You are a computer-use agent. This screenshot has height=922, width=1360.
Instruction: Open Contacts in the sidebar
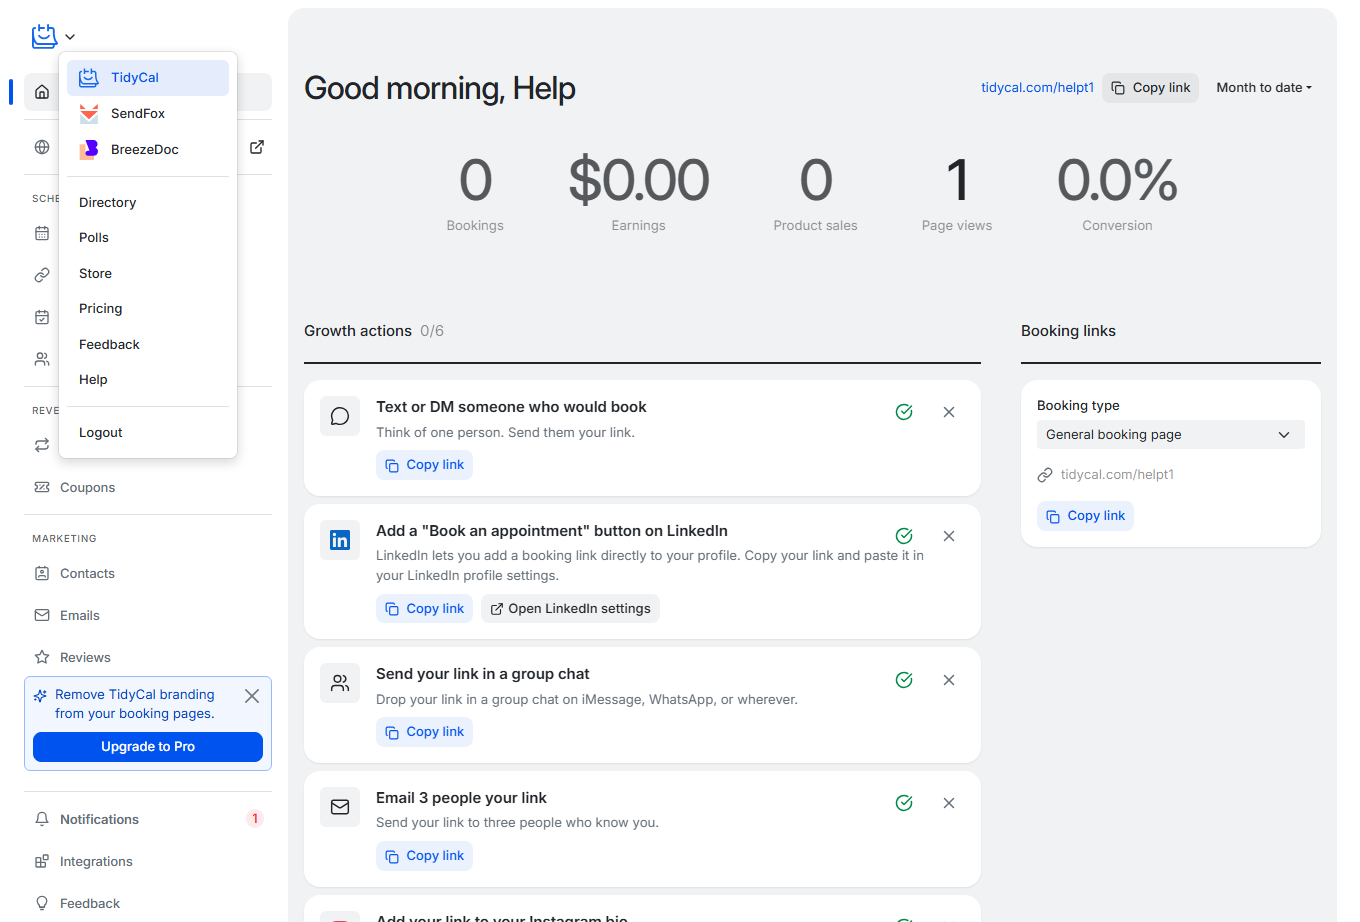[148, 574]
